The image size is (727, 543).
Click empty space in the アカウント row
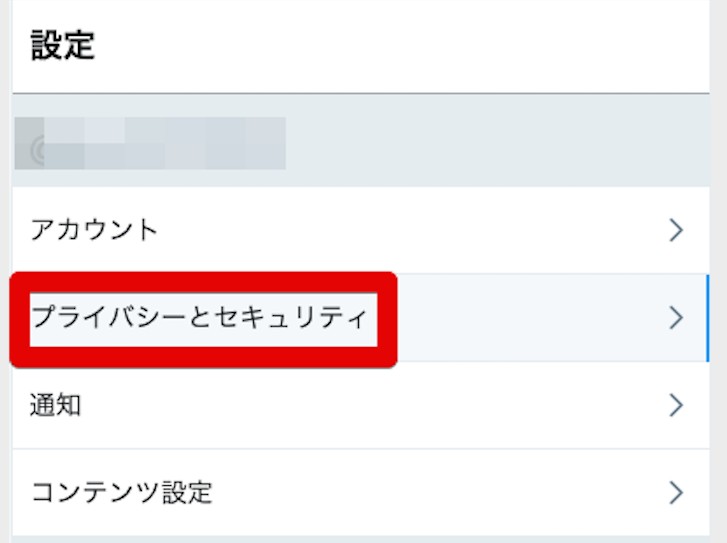(420, 231)
